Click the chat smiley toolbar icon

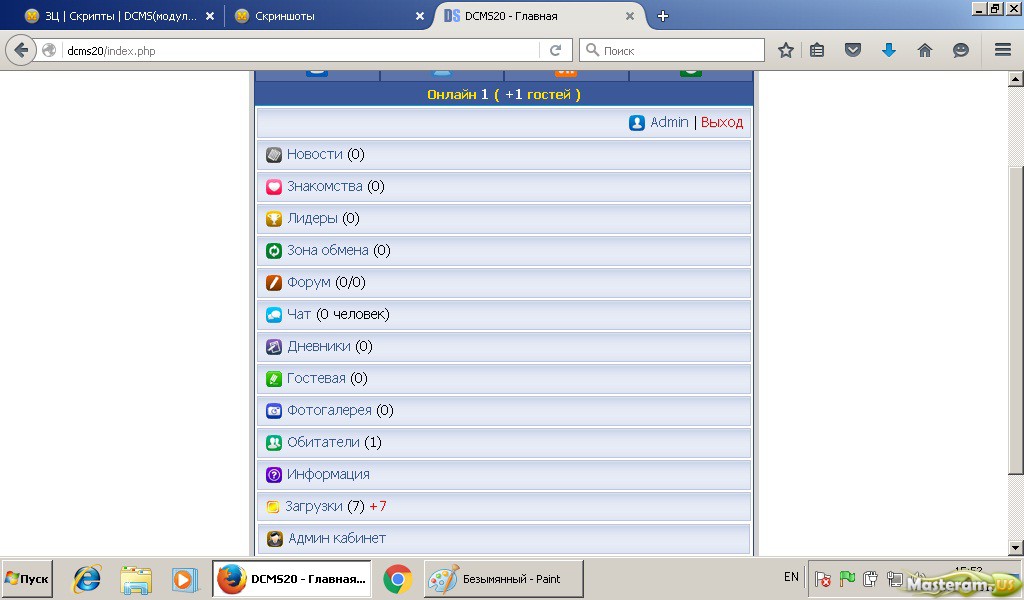(961, 50)
